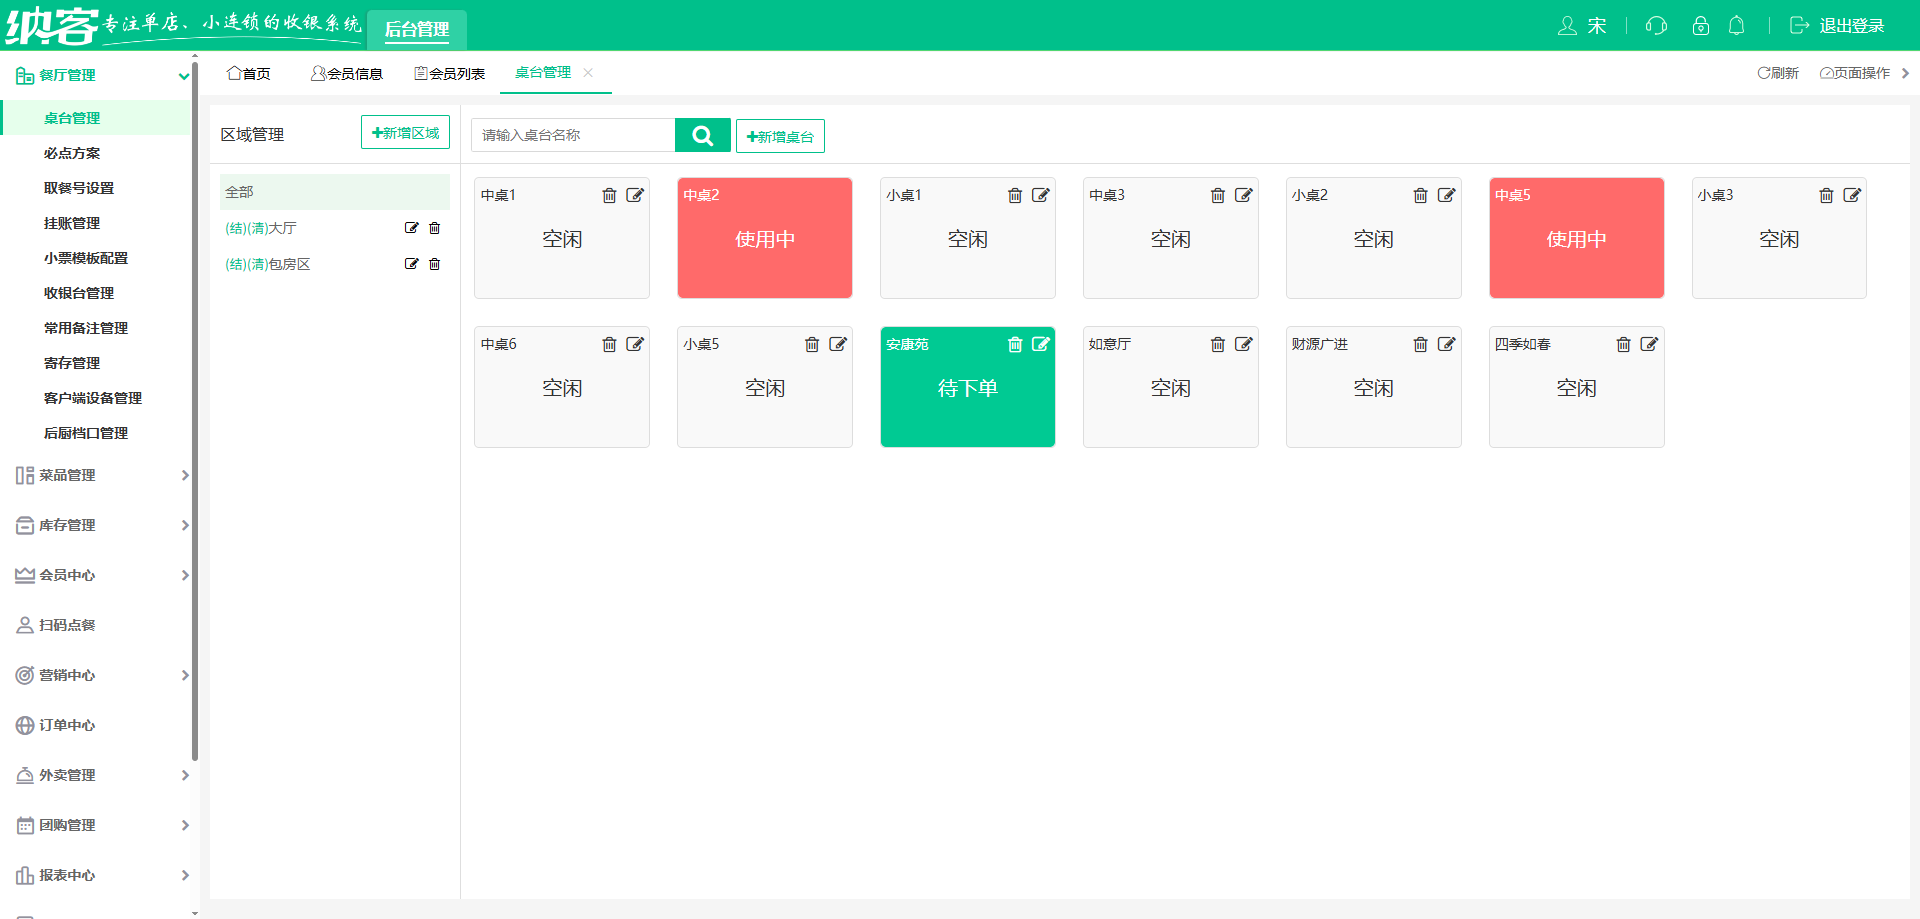1920x919 pixels.
Task: Expand the 菜品管理 sidebar menu
Action: [x=100, y=475]
